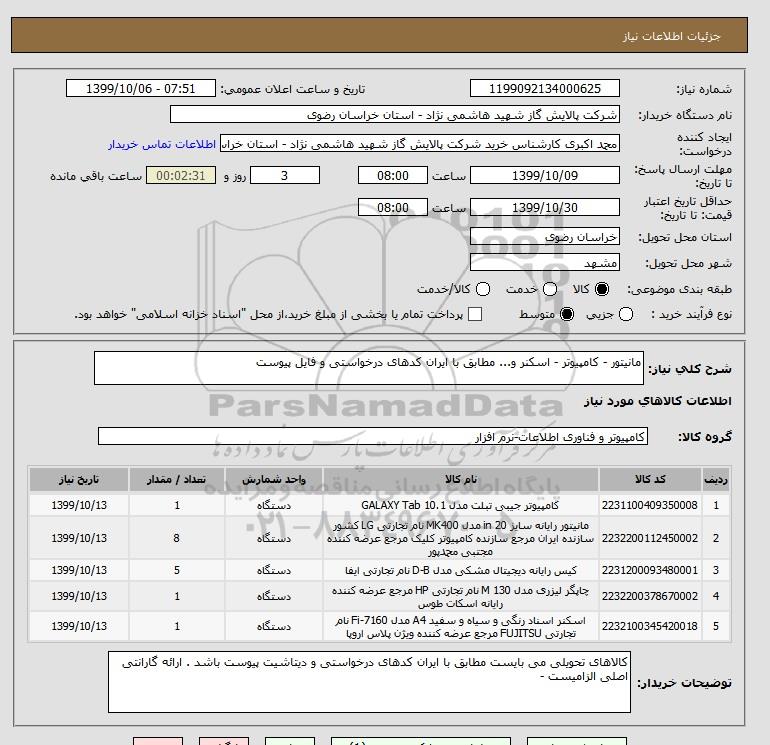
Task: Click the need date in the FUJITSU scanner row
Action: click(x=79, y=626)
